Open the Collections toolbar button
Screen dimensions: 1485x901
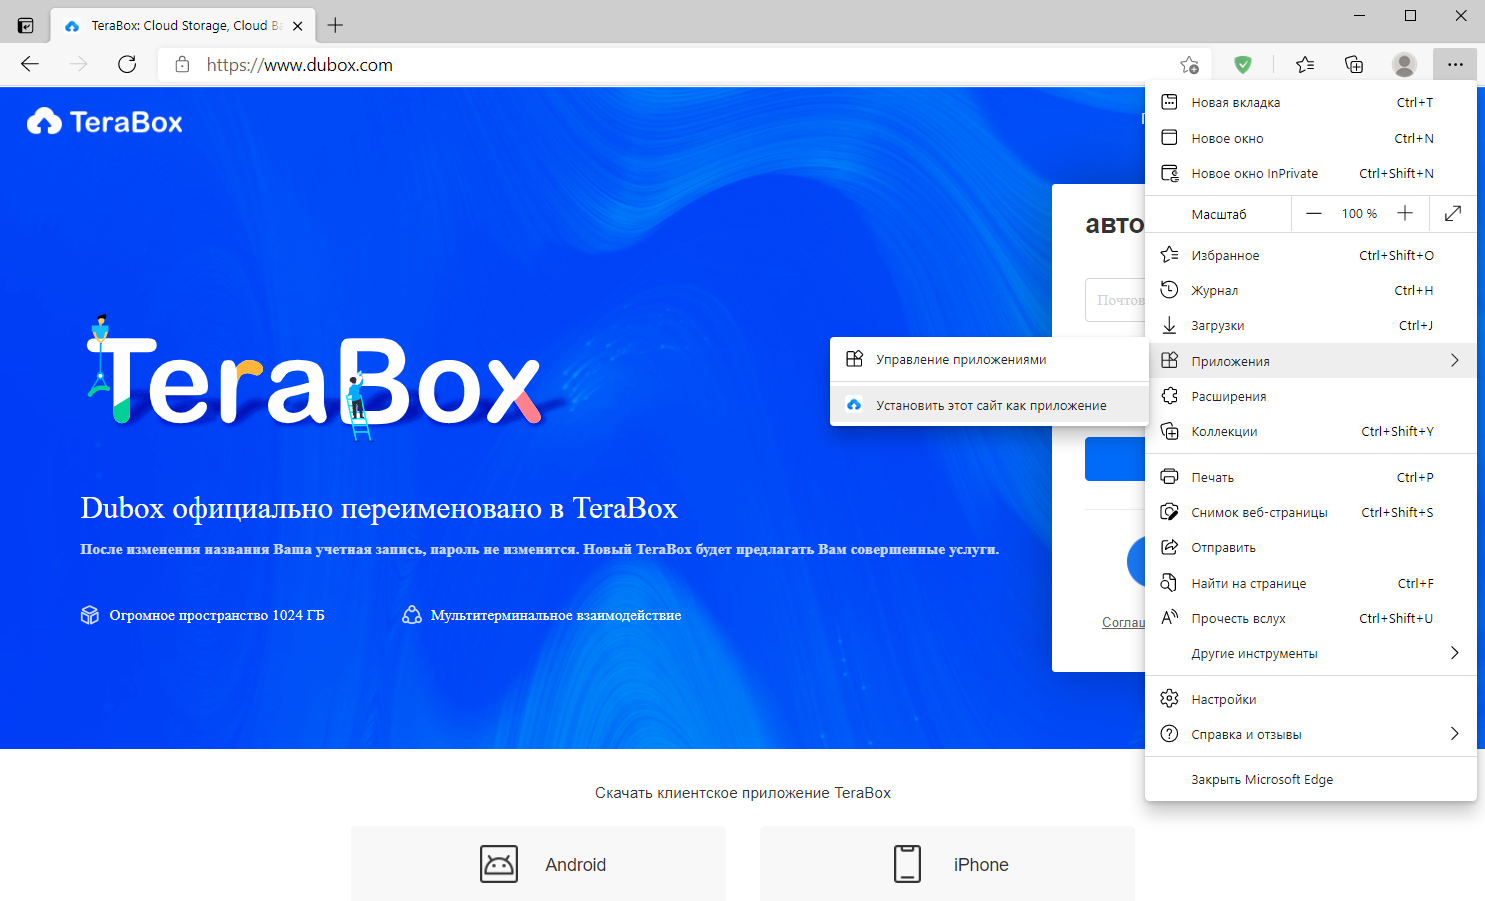click(x=1354, y=65)
